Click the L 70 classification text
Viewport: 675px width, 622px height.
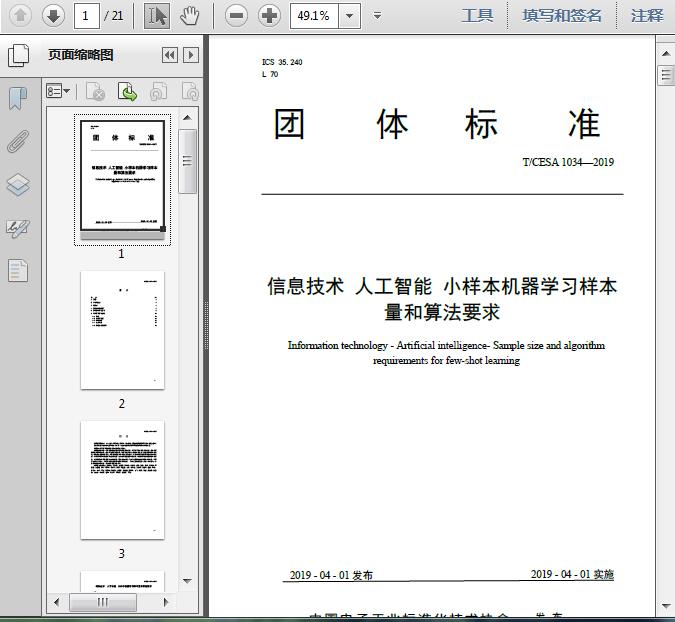click(x=270, y=74)
